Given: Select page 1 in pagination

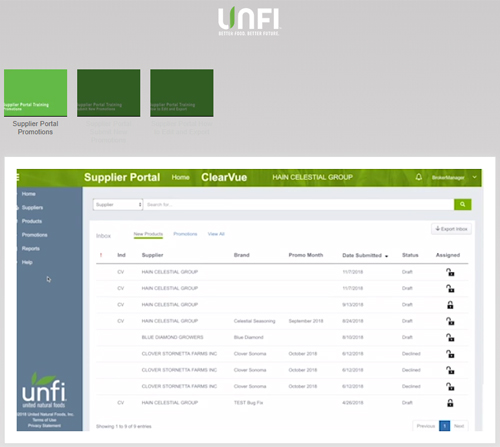Looking at the screenshot, I should [x=444, y=426].
